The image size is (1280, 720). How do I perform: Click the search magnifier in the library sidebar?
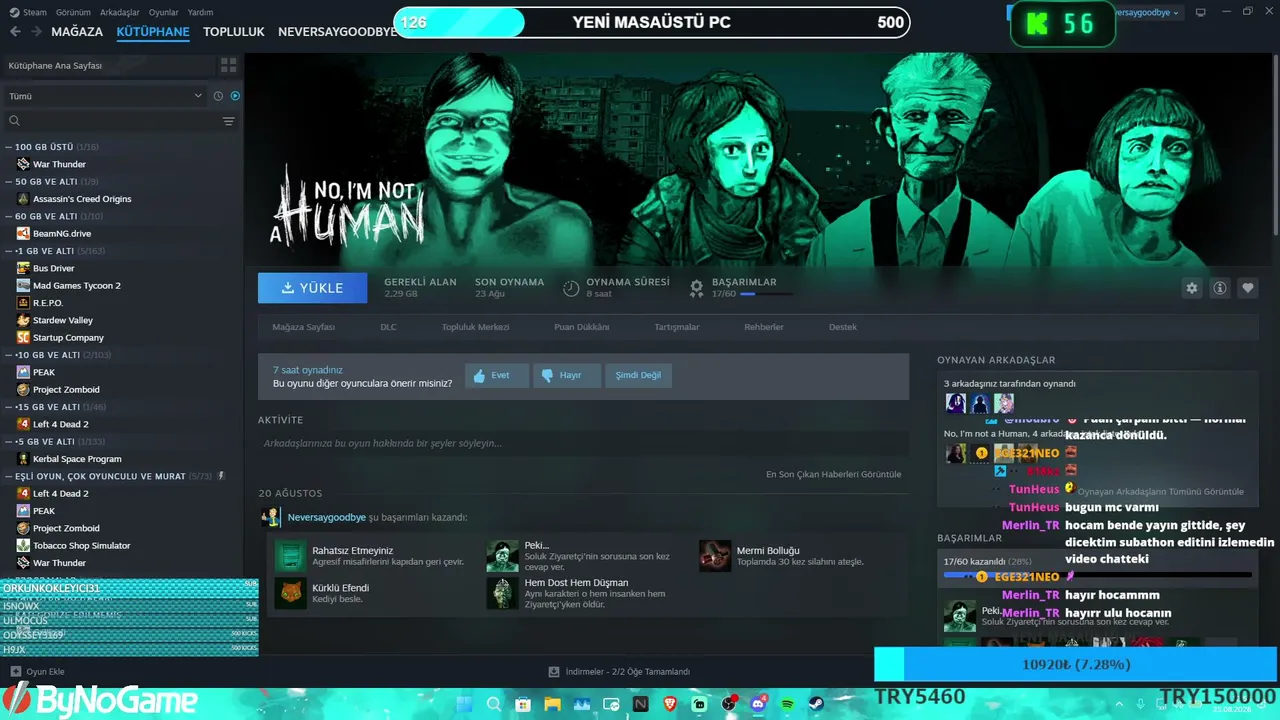(14, 121)
